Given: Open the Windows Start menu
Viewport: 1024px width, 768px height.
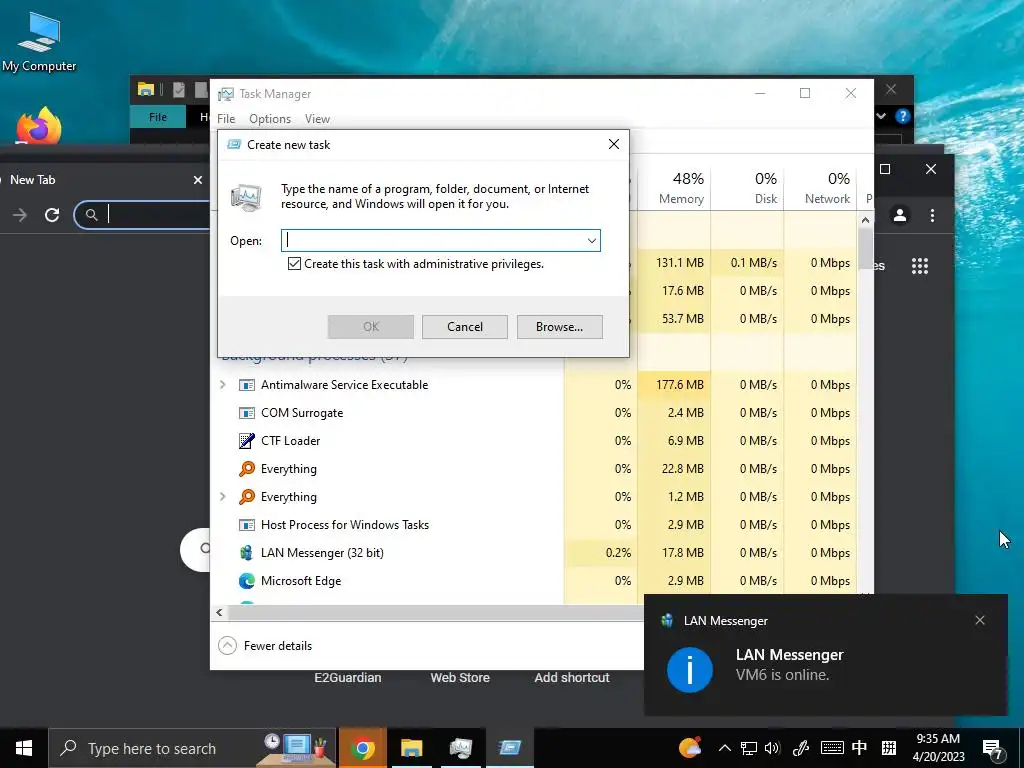Looking at the screenshot, I should 24,748.
